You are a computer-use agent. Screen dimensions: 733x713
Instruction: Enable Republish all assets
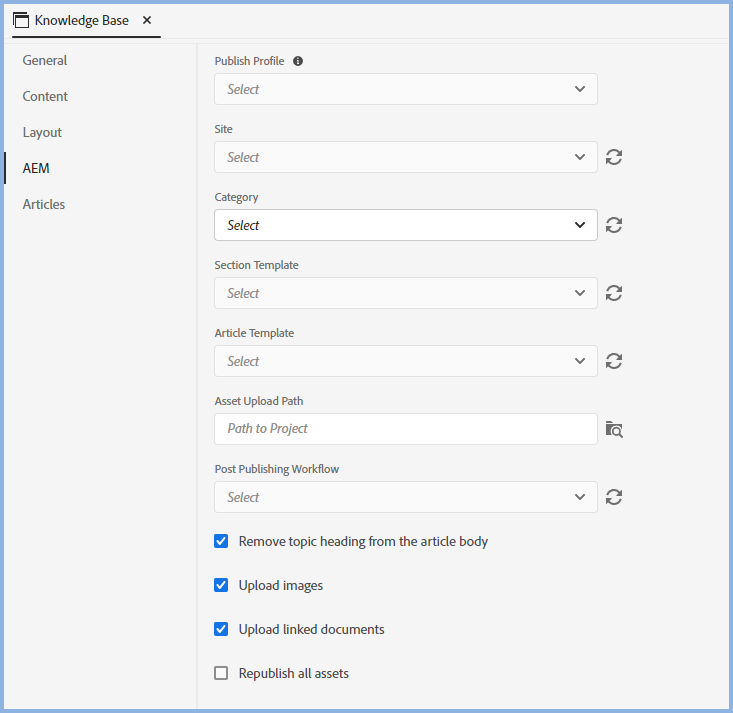coord(221,673)
